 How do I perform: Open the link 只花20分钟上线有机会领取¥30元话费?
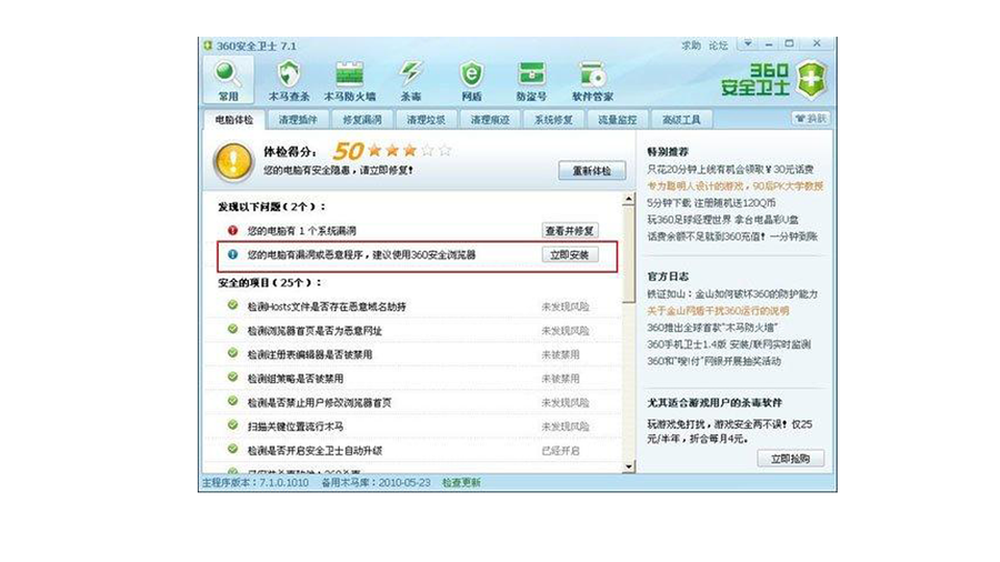(x=730, y=169)
